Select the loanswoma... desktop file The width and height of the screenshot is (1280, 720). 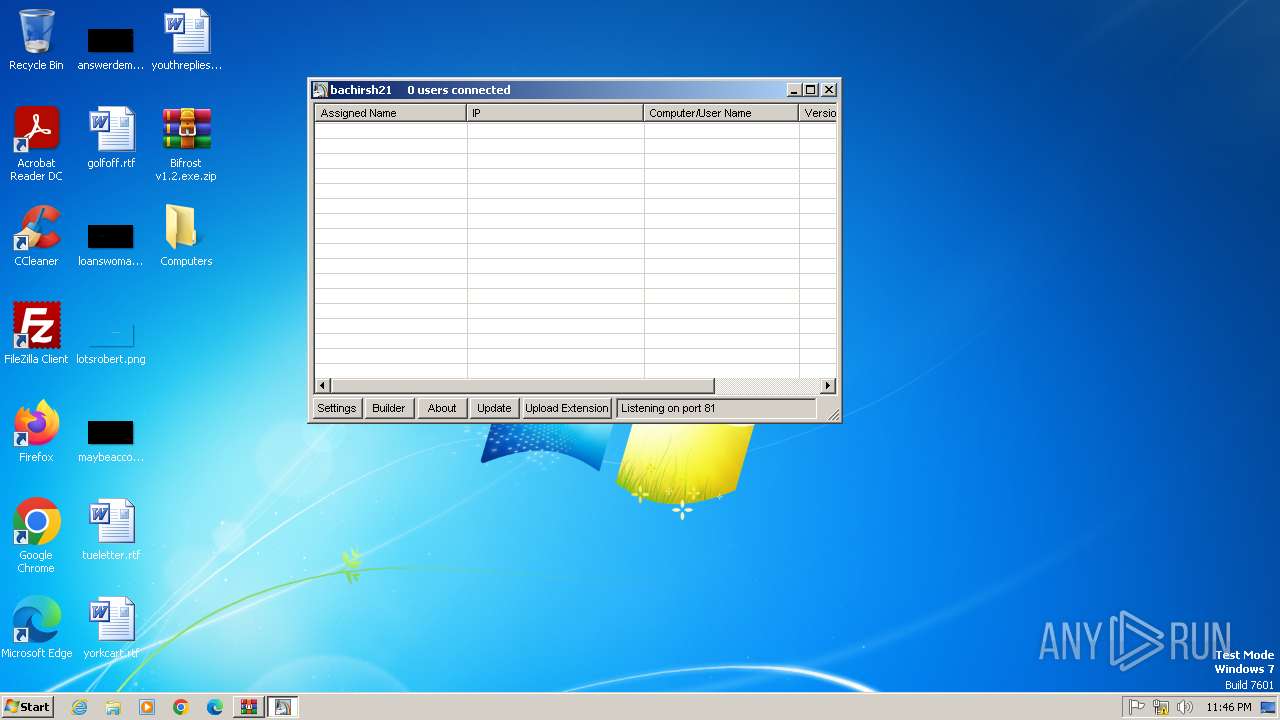[111, 244]
